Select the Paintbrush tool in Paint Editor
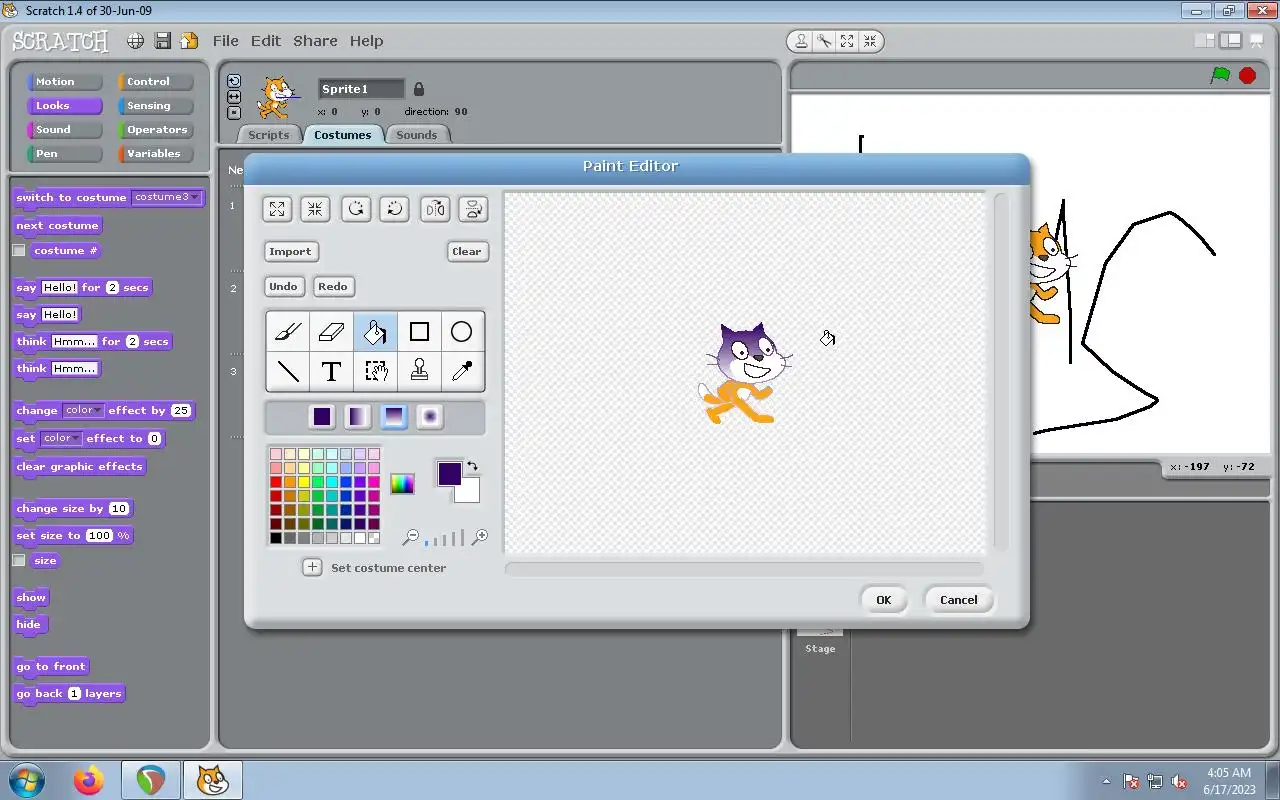 288,331
